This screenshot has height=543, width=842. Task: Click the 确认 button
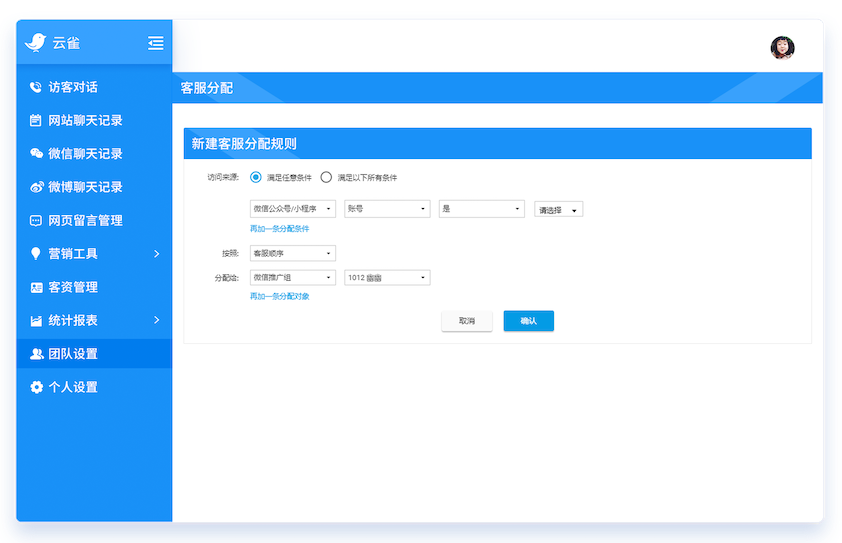[528, 321]
